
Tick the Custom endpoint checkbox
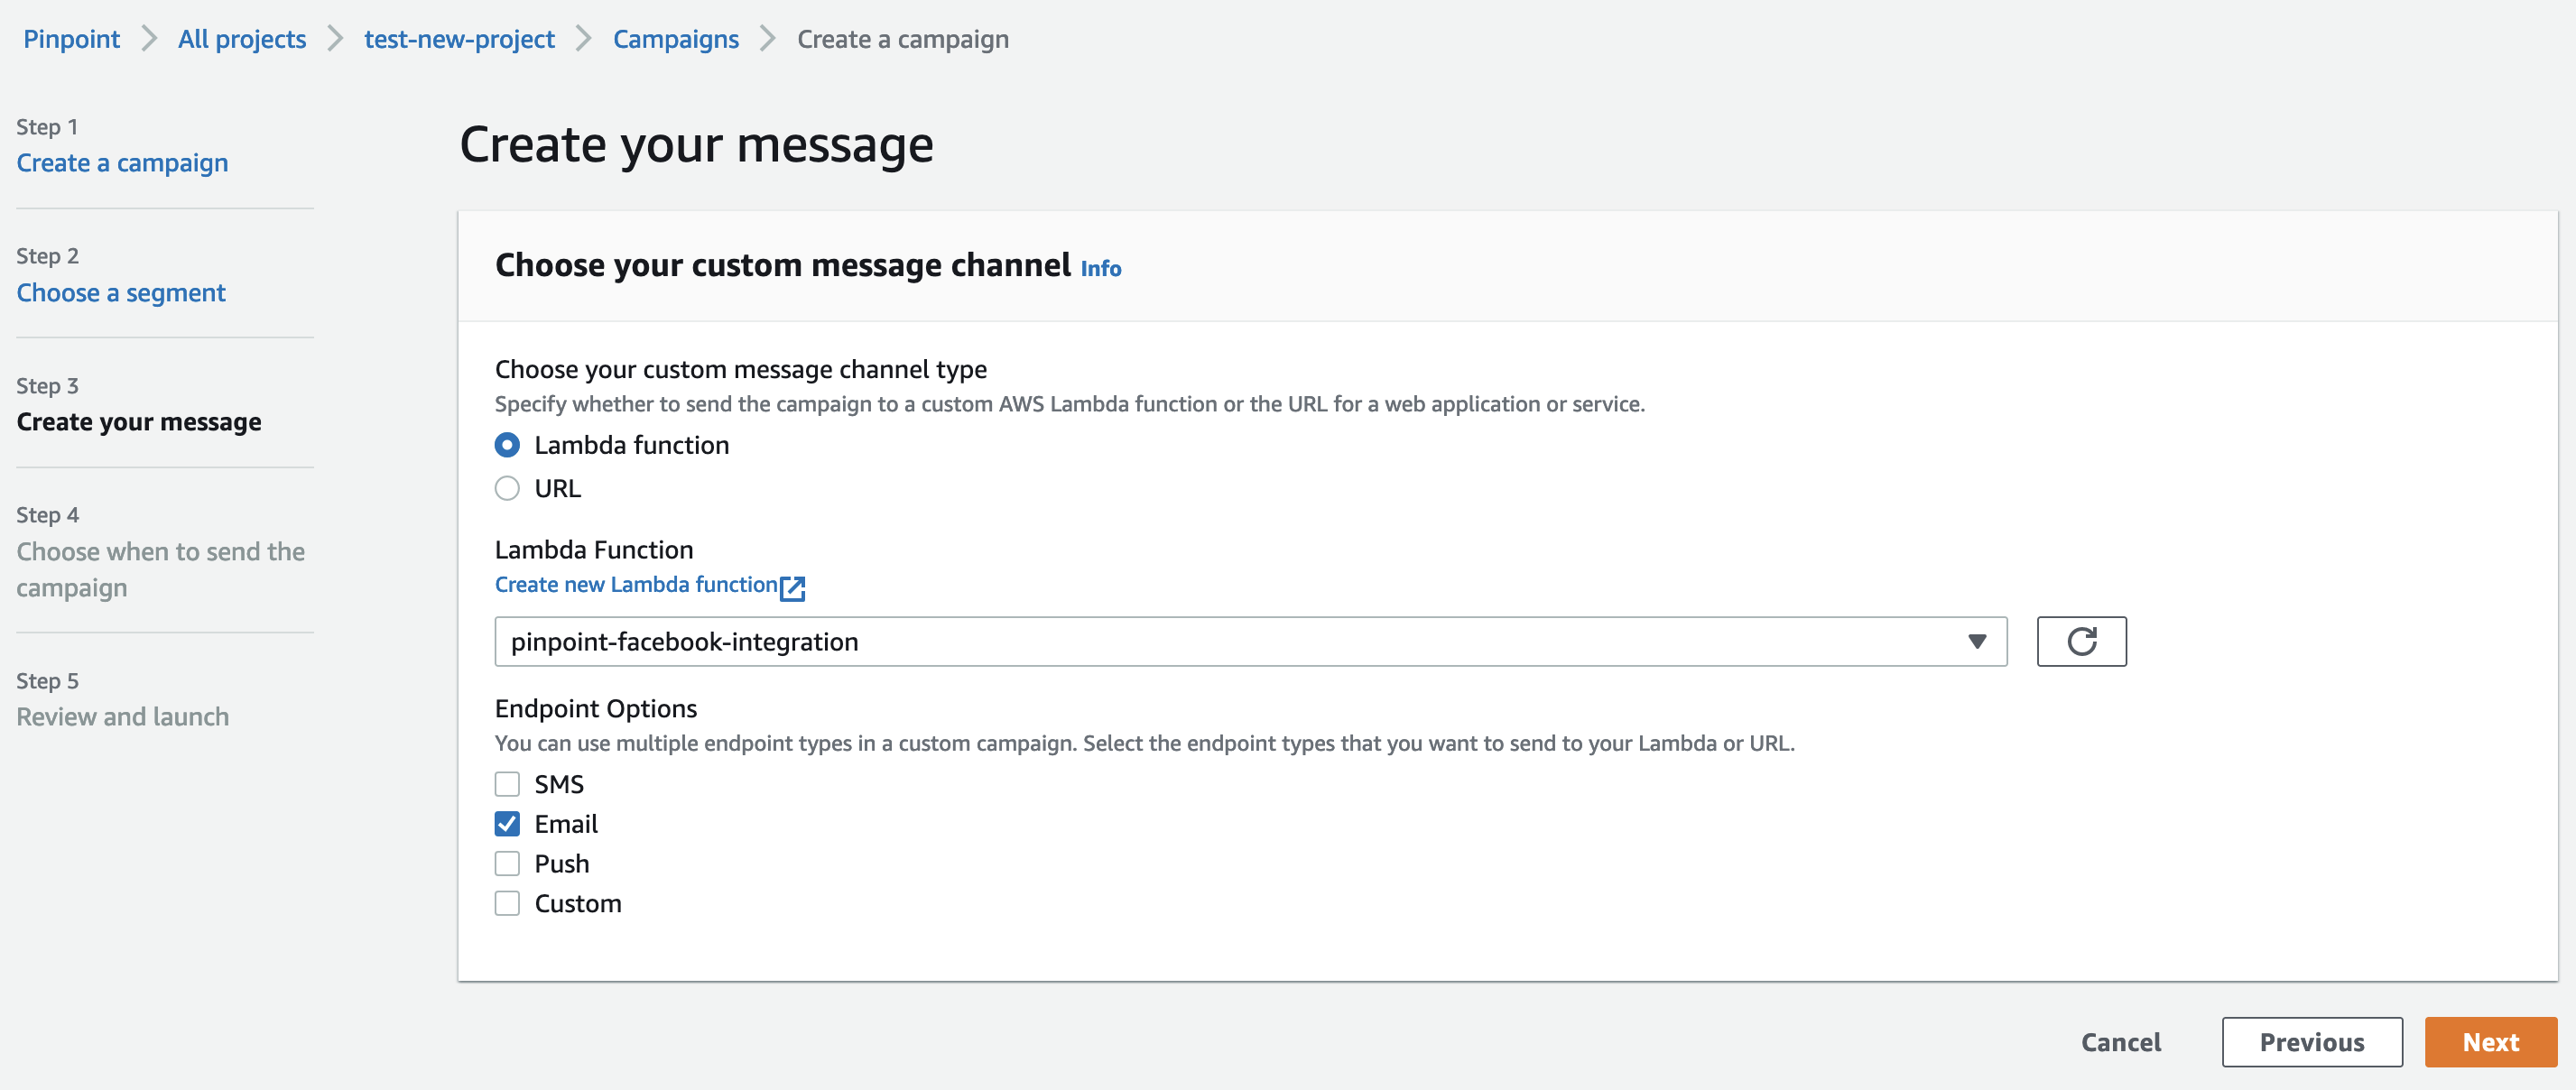coord(507,903)
